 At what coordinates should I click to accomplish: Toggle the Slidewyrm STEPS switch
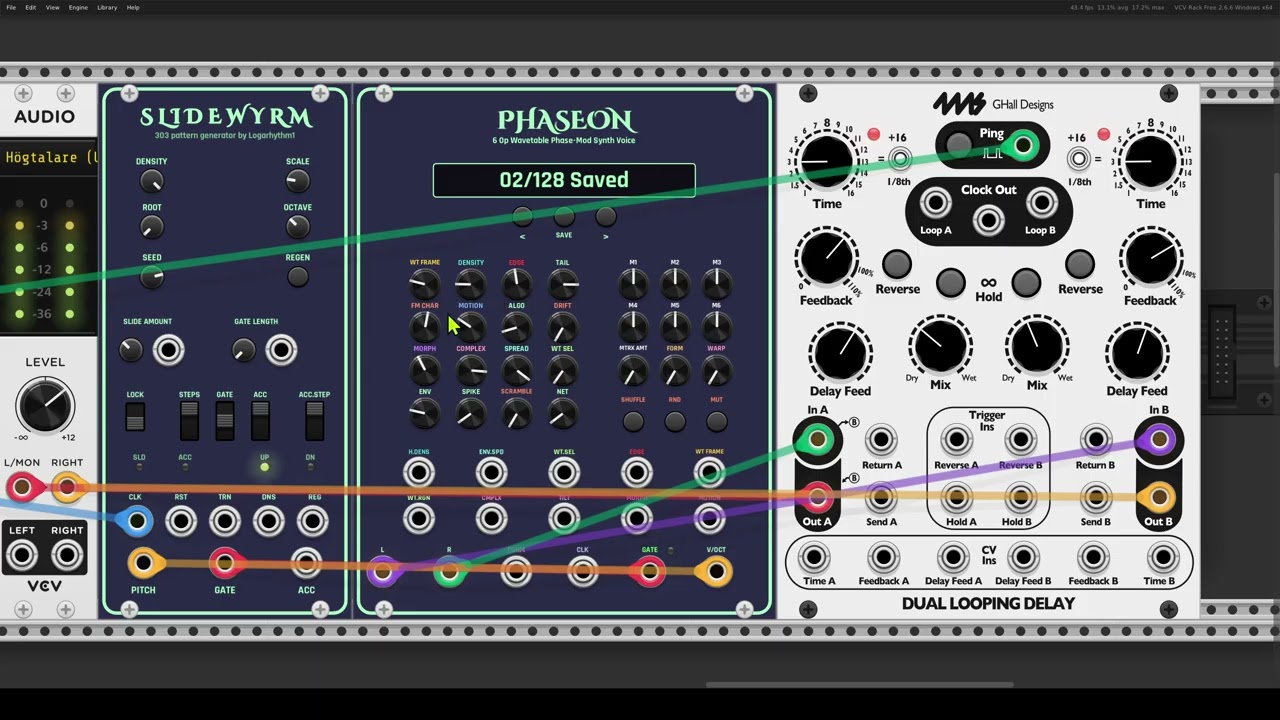pyautogui.click(x=189, y=421)
